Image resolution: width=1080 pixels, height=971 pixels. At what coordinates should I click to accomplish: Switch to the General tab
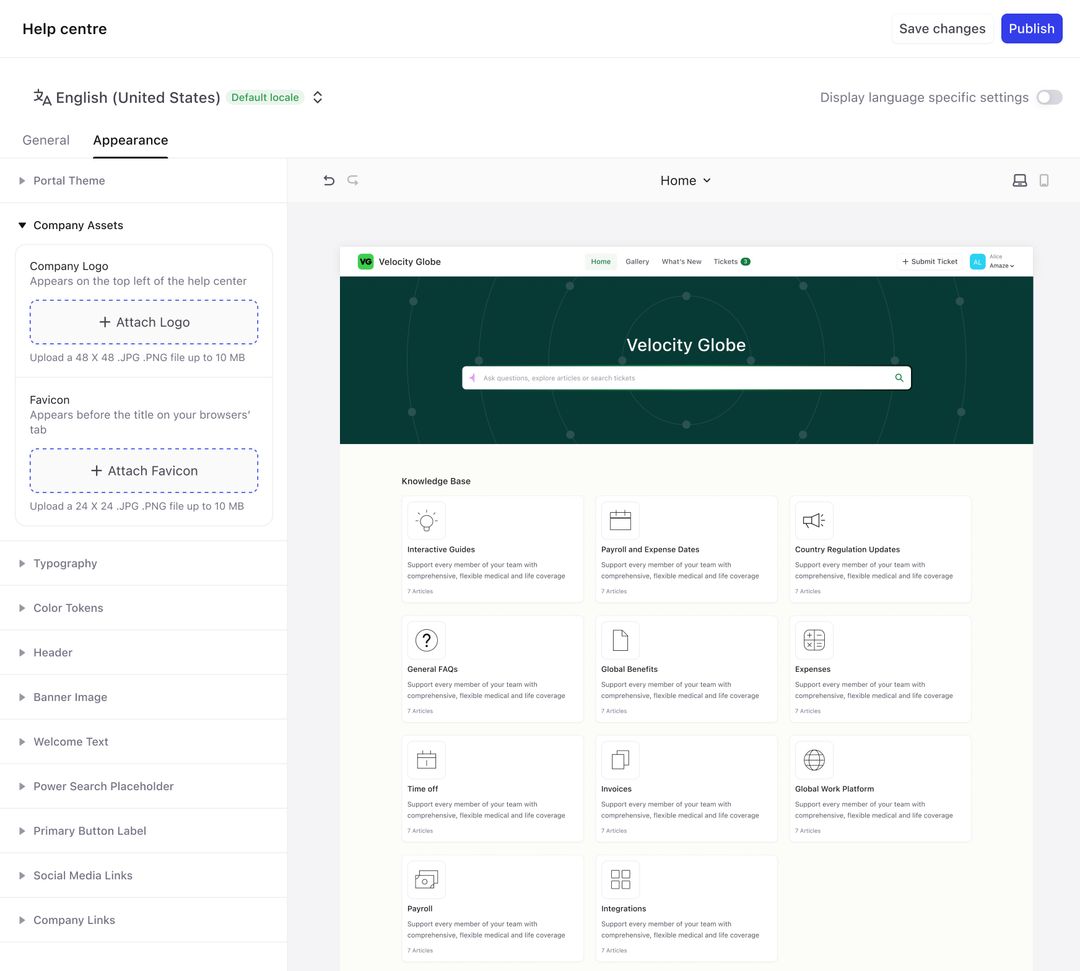tap(45, 140)
